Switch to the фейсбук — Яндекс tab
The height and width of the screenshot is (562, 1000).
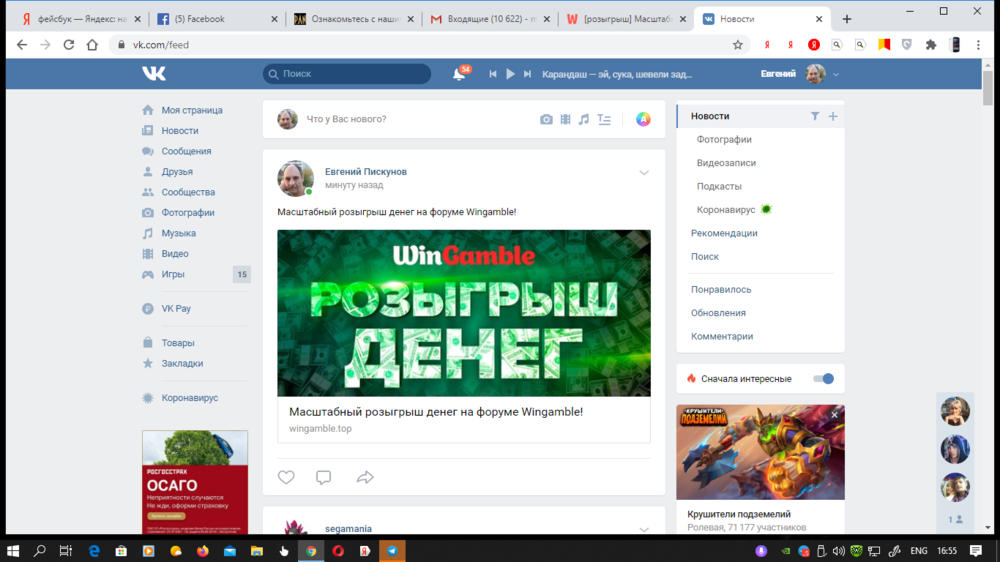[x=80, y=19]
